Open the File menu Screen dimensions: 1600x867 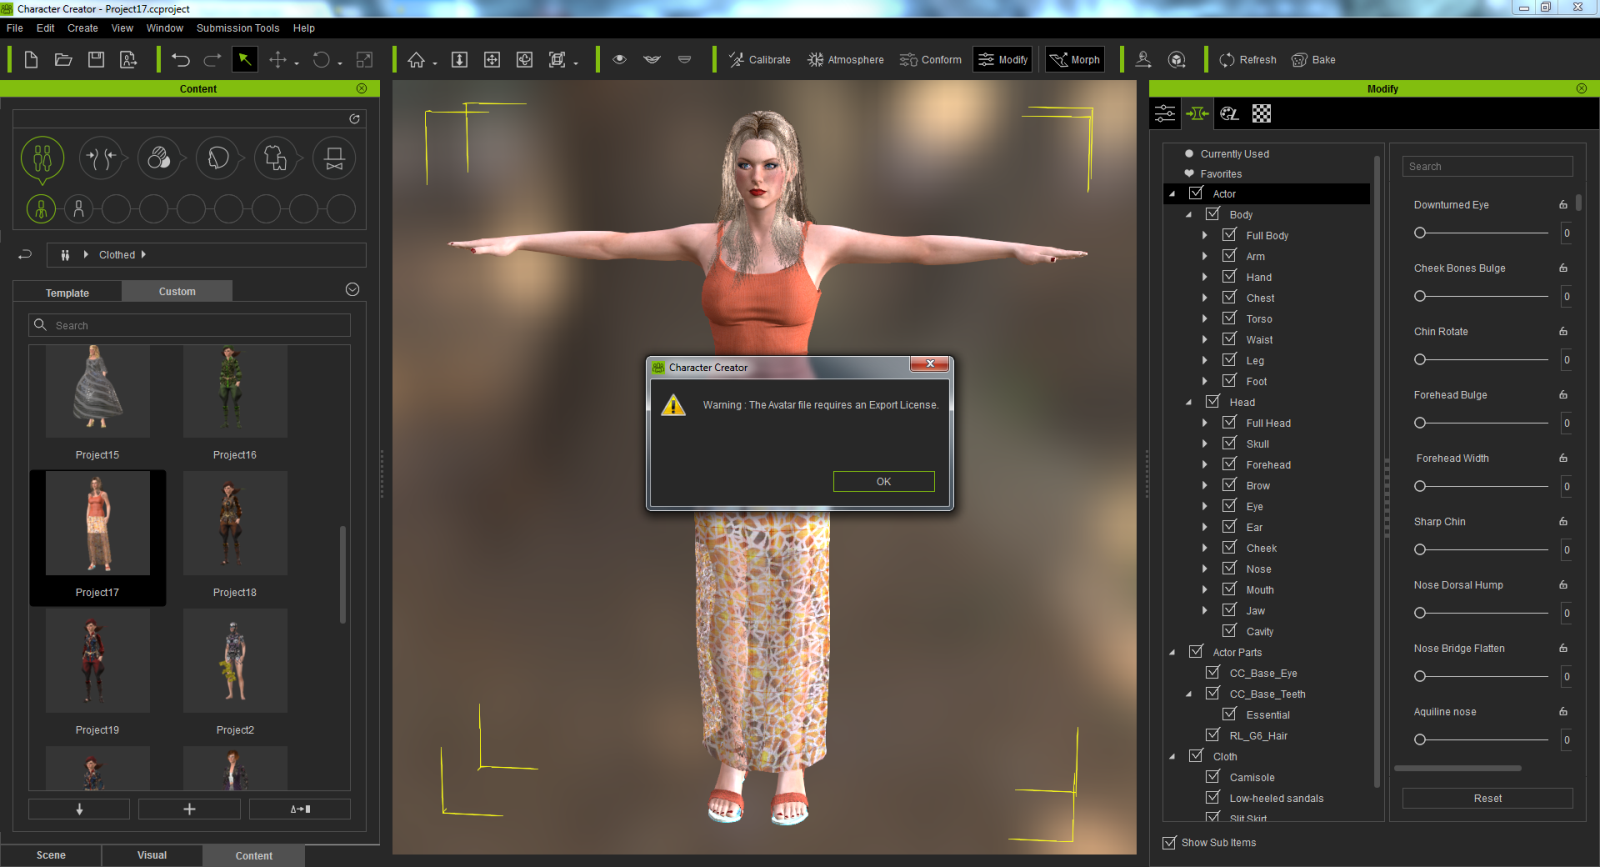point(15,28)
